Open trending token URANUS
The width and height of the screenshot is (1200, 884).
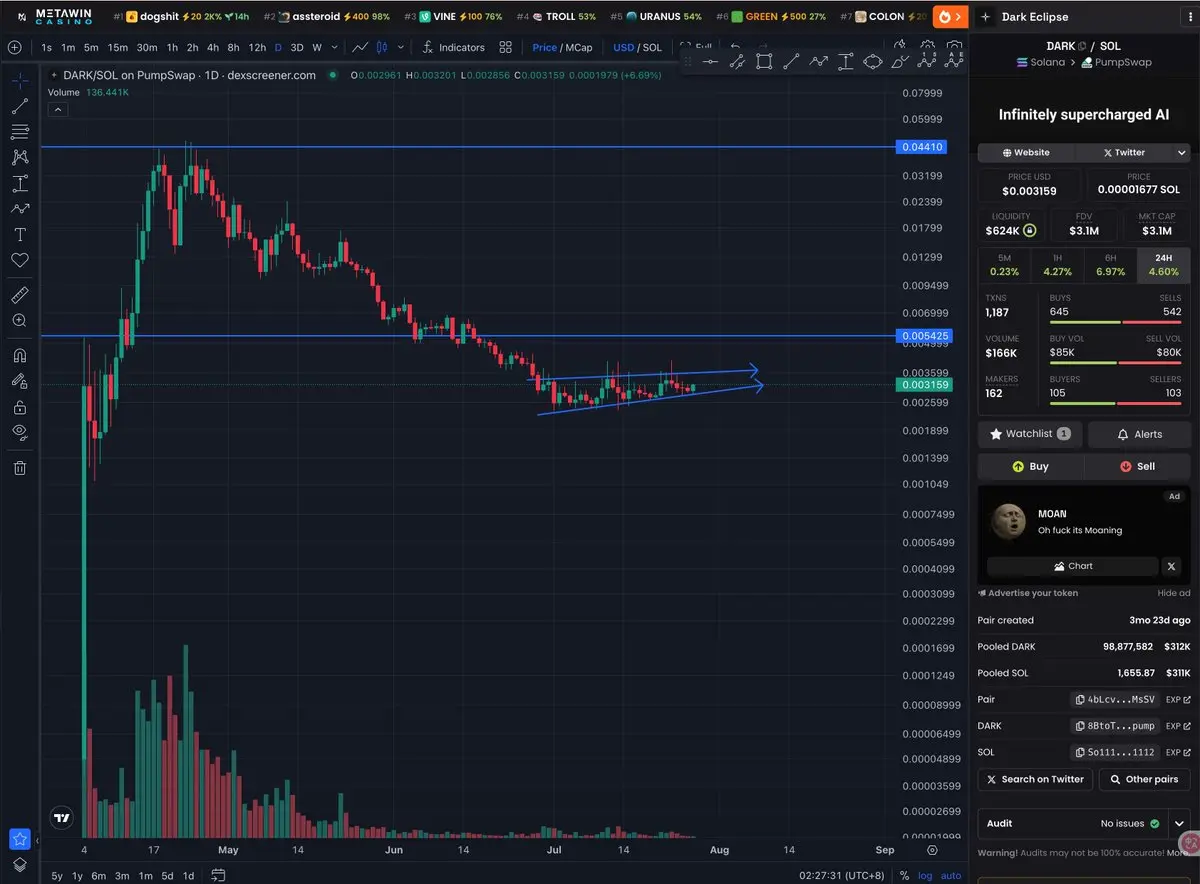point(655,16)
